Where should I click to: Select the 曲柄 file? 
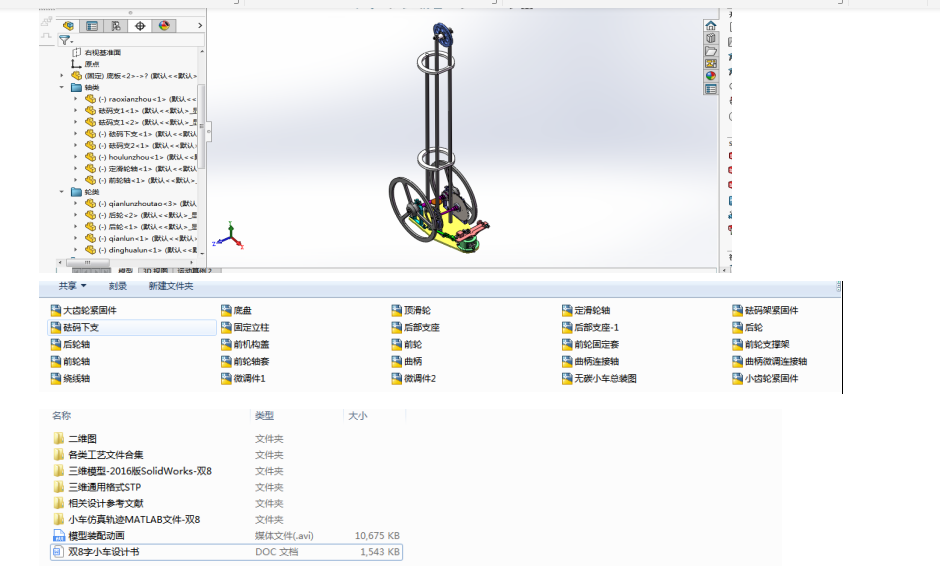click(406, 362)
